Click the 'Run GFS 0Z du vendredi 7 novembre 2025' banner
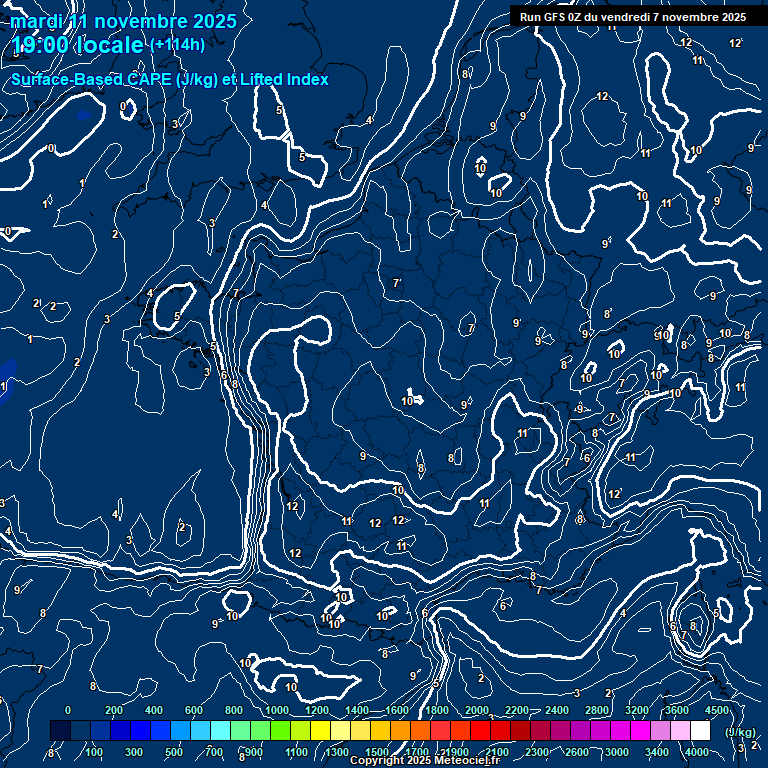 [633, 17]
